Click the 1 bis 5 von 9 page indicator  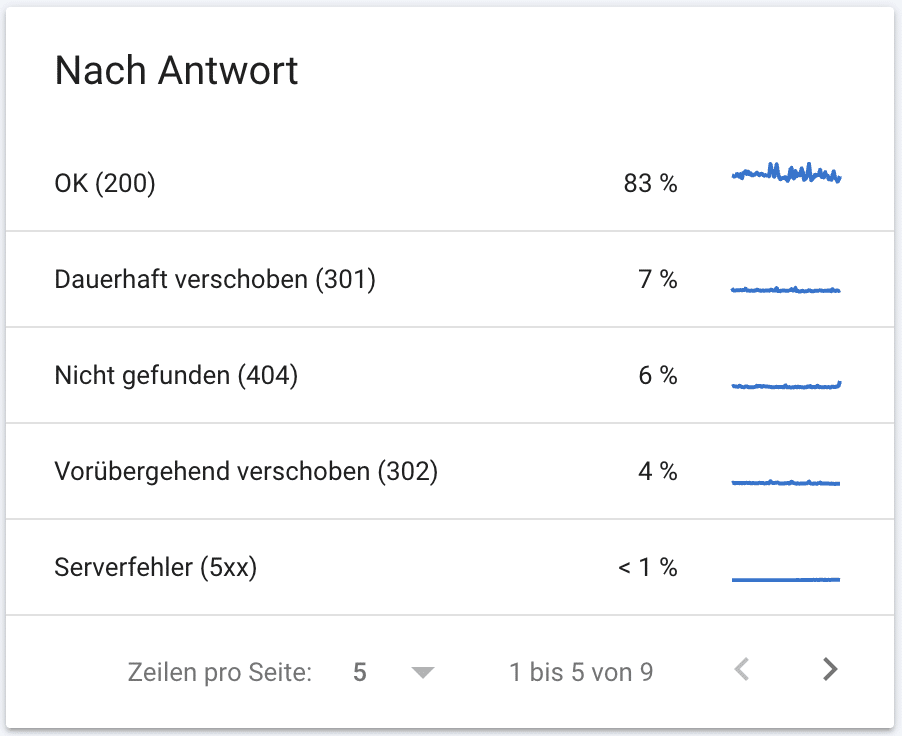pyautogui.click(x=580, y=671)
